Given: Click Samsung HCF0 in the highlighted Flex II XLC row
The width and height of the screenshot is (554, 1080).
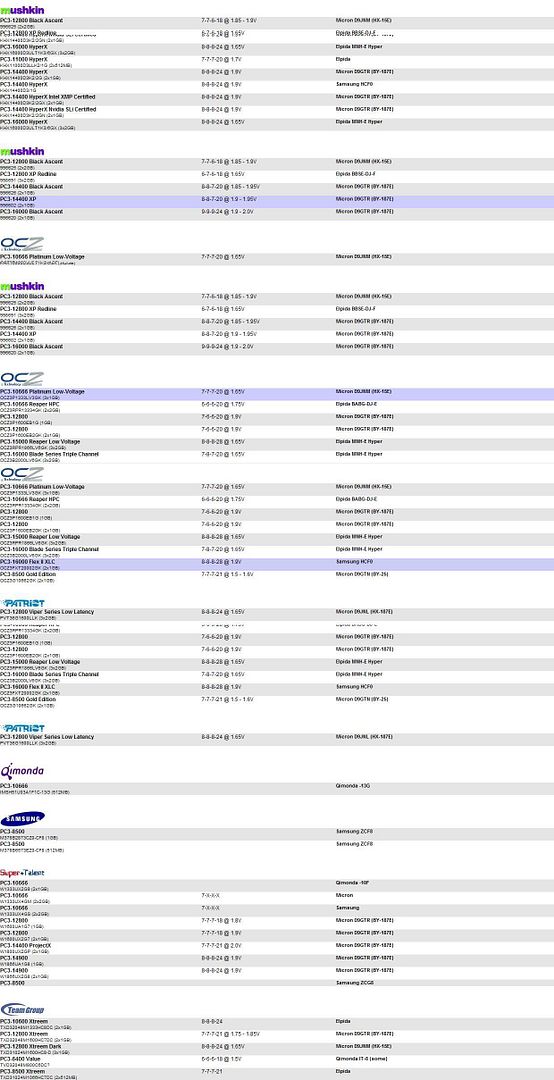Looking at the screenshot, I should [x=354, y=562].
